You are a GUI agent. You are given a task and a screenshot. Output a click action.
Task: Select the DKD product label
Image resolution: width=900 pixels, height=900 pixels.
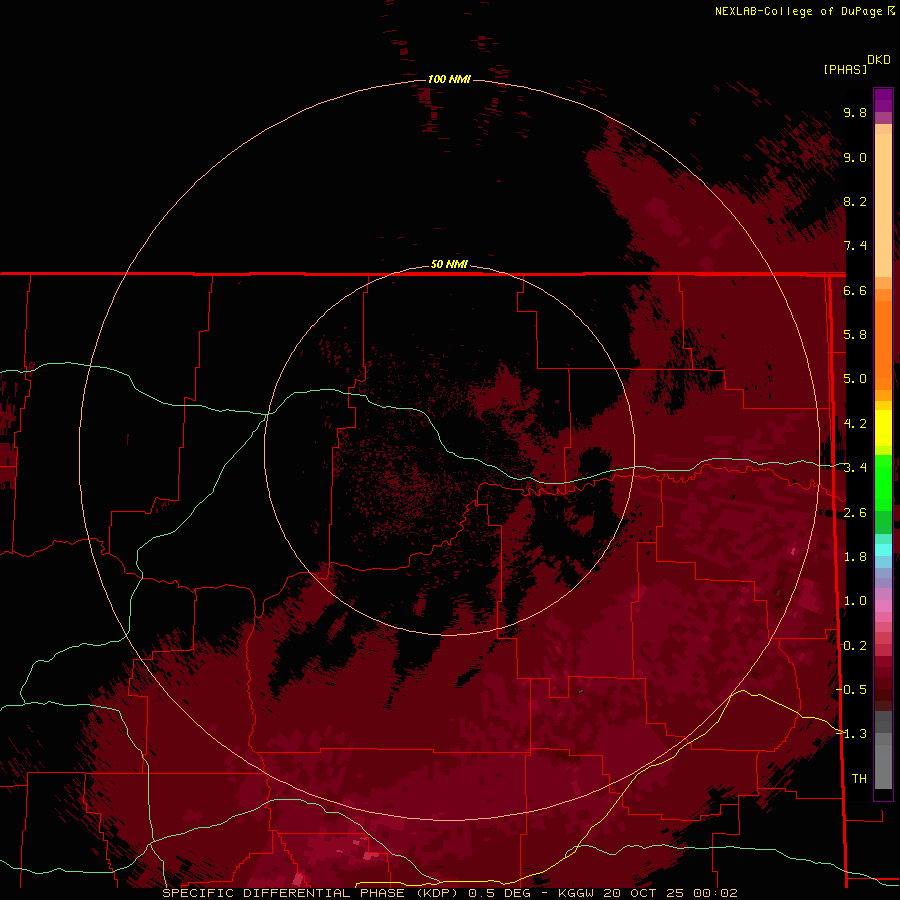click(879, 60)
